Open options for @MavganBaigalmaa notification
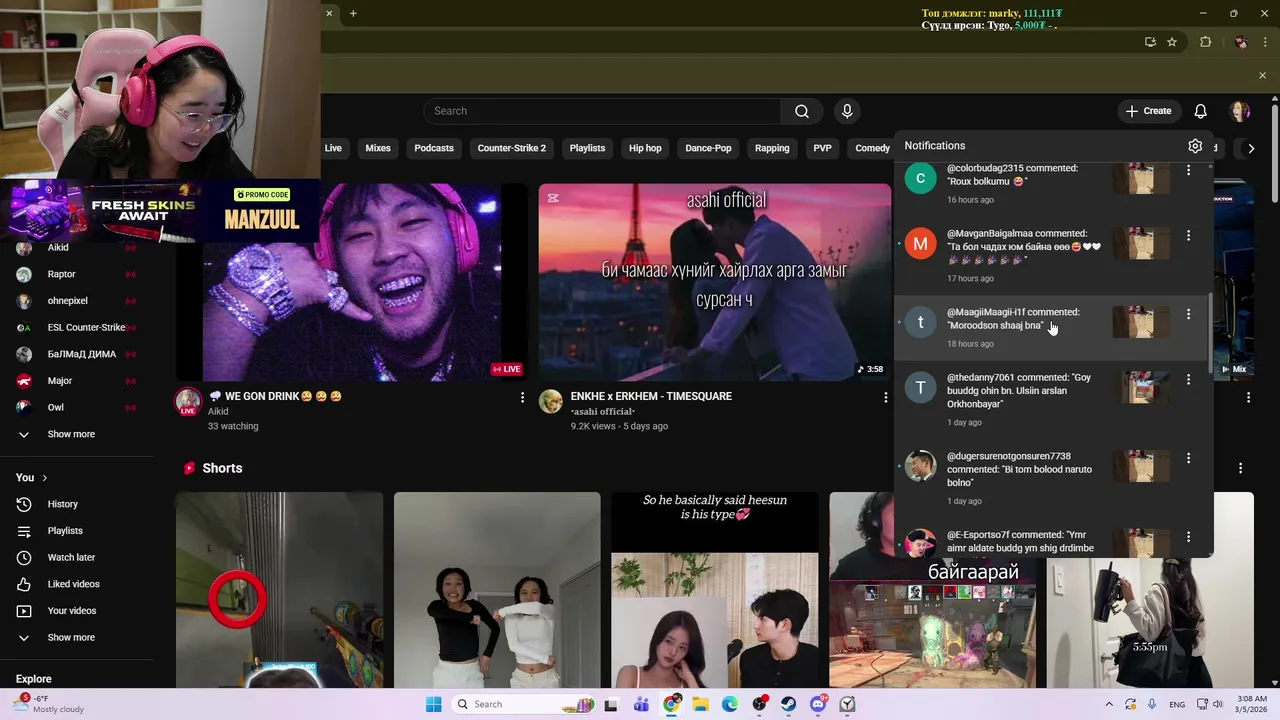1280x720 pixels. 1188,236
